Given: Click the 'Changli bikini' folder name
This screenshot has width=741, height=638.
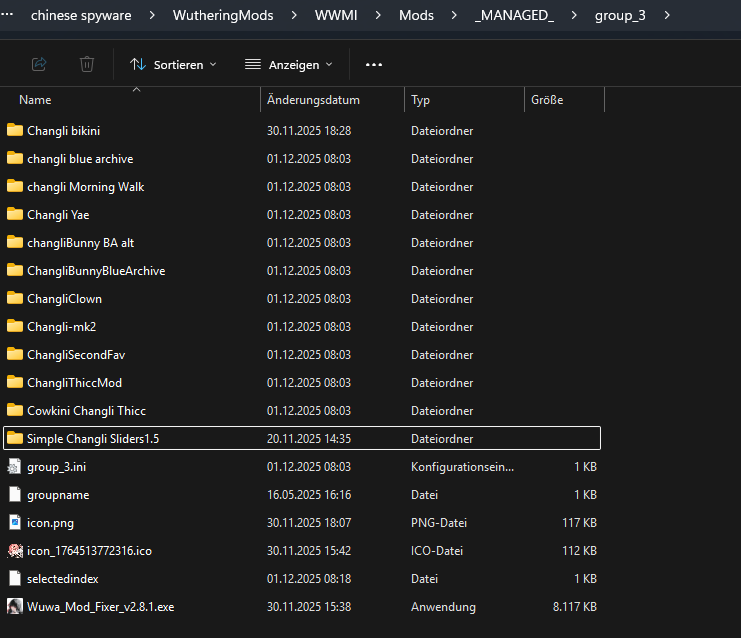Looking at the screenshot, I should pyautogui.click(x=63, y=130).
